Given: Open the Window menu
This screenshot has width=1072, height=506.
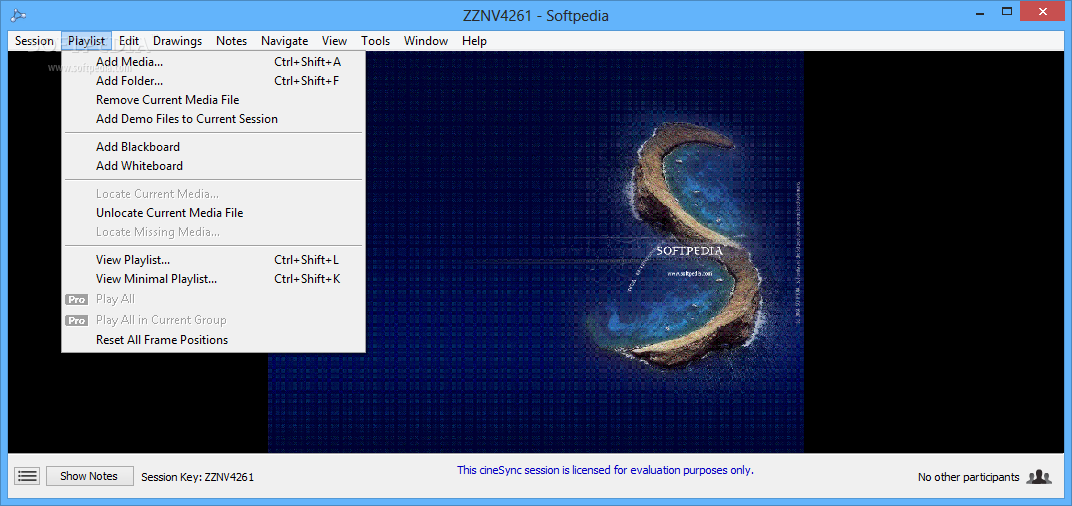Looking at the screenshot, I should point(426,41).
